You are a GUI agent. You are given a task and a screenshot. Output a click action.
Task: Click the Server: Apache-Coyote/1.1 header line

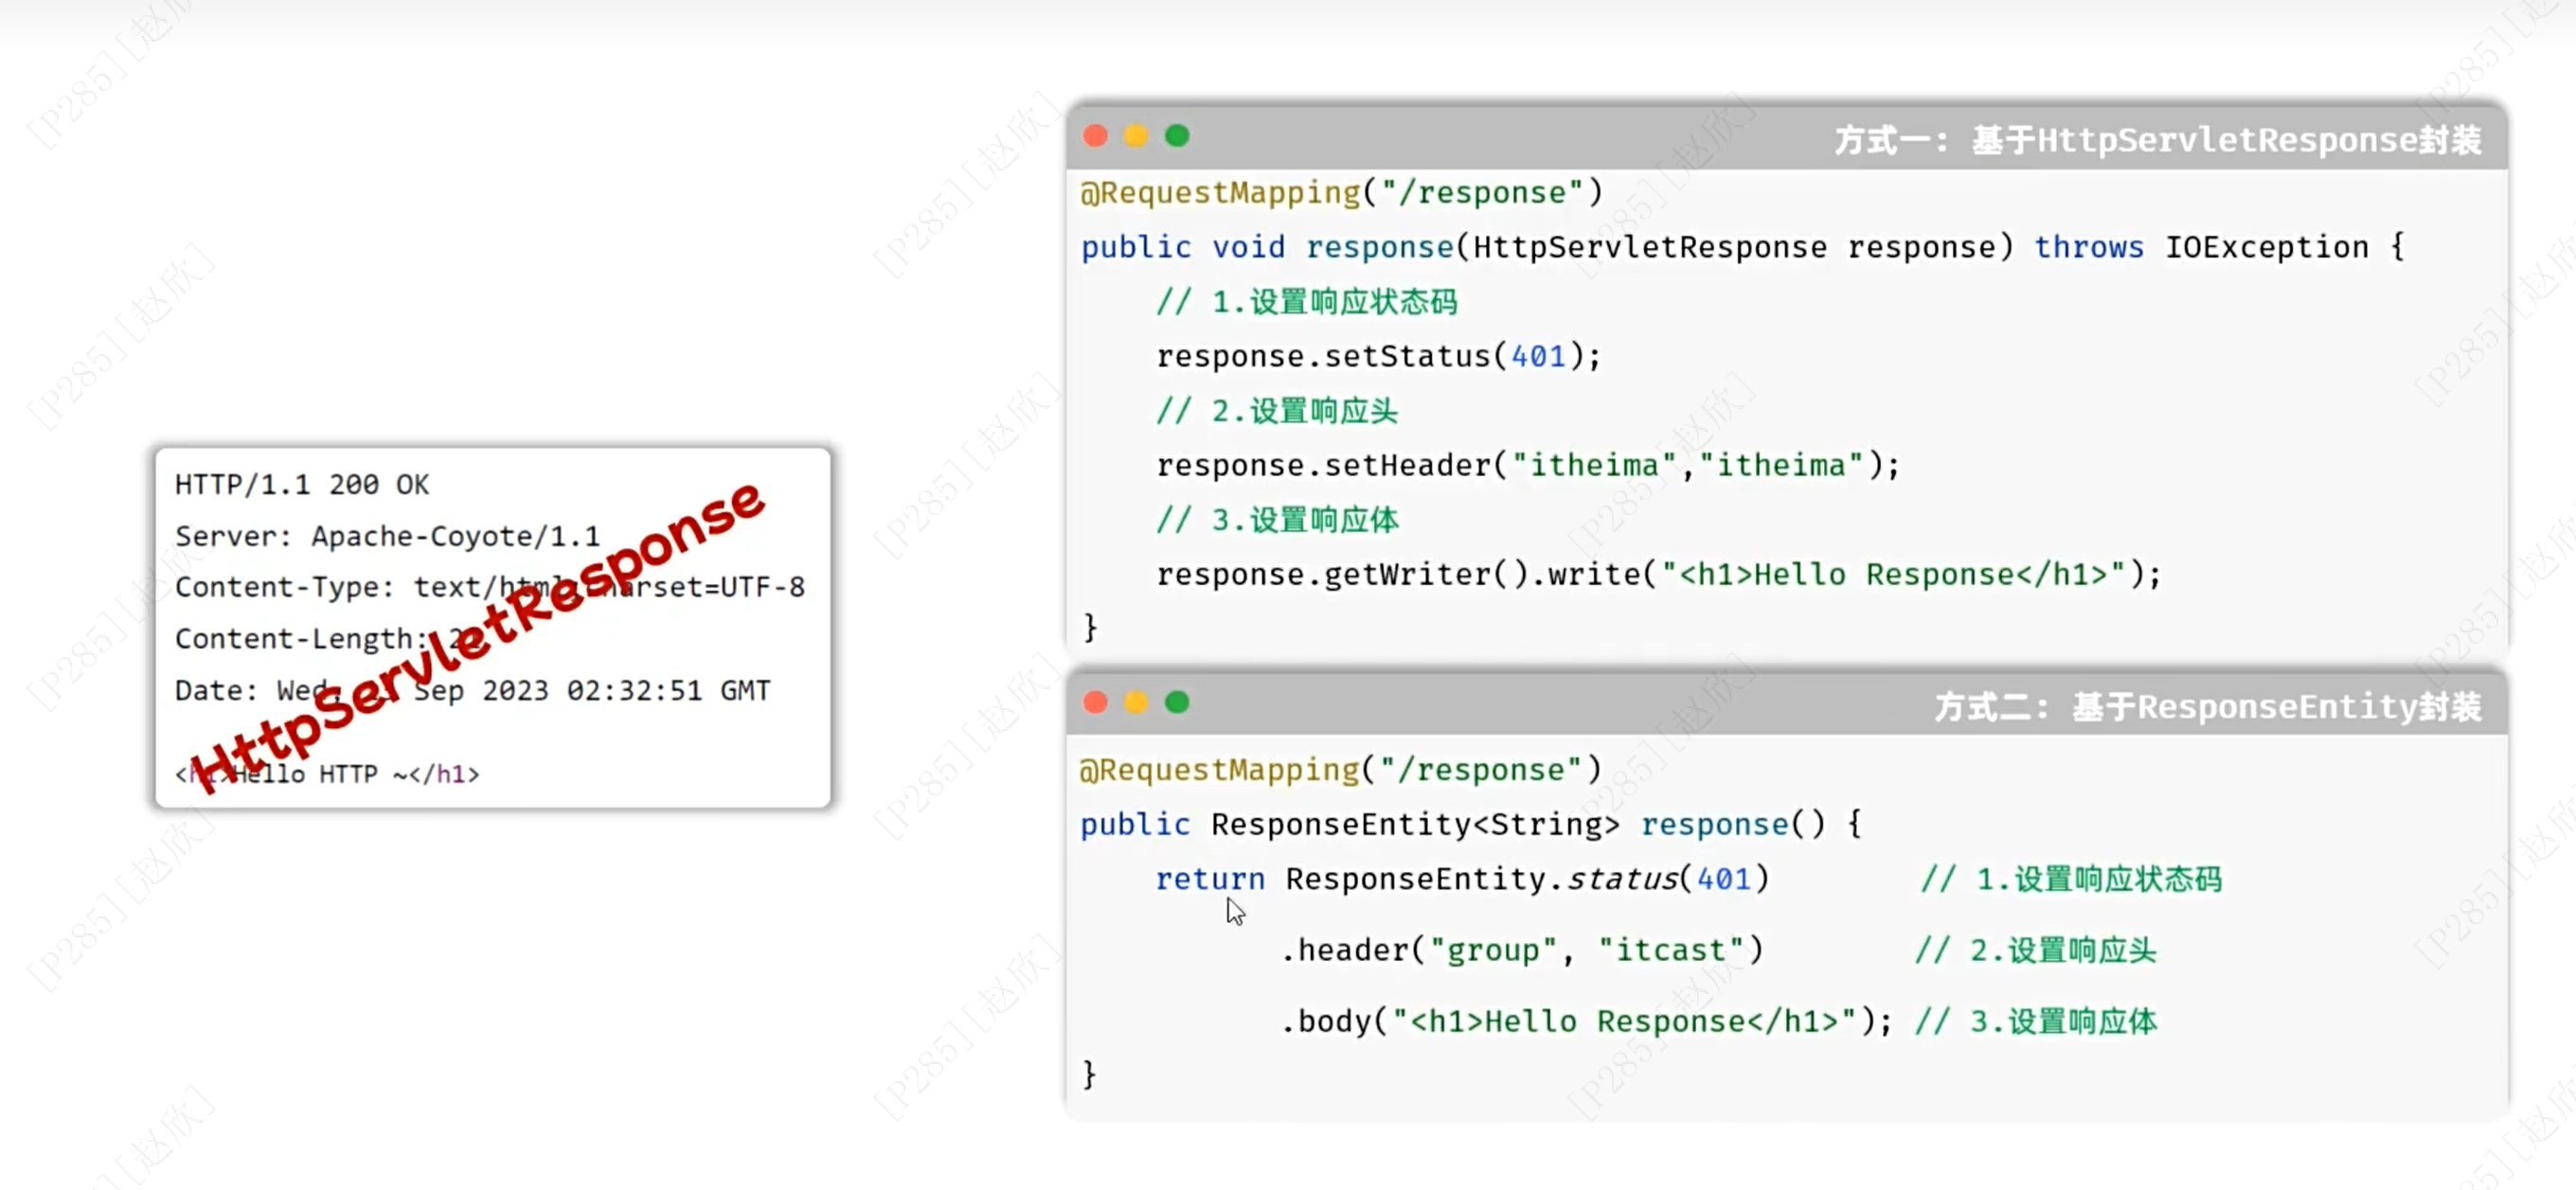[387, 537]
